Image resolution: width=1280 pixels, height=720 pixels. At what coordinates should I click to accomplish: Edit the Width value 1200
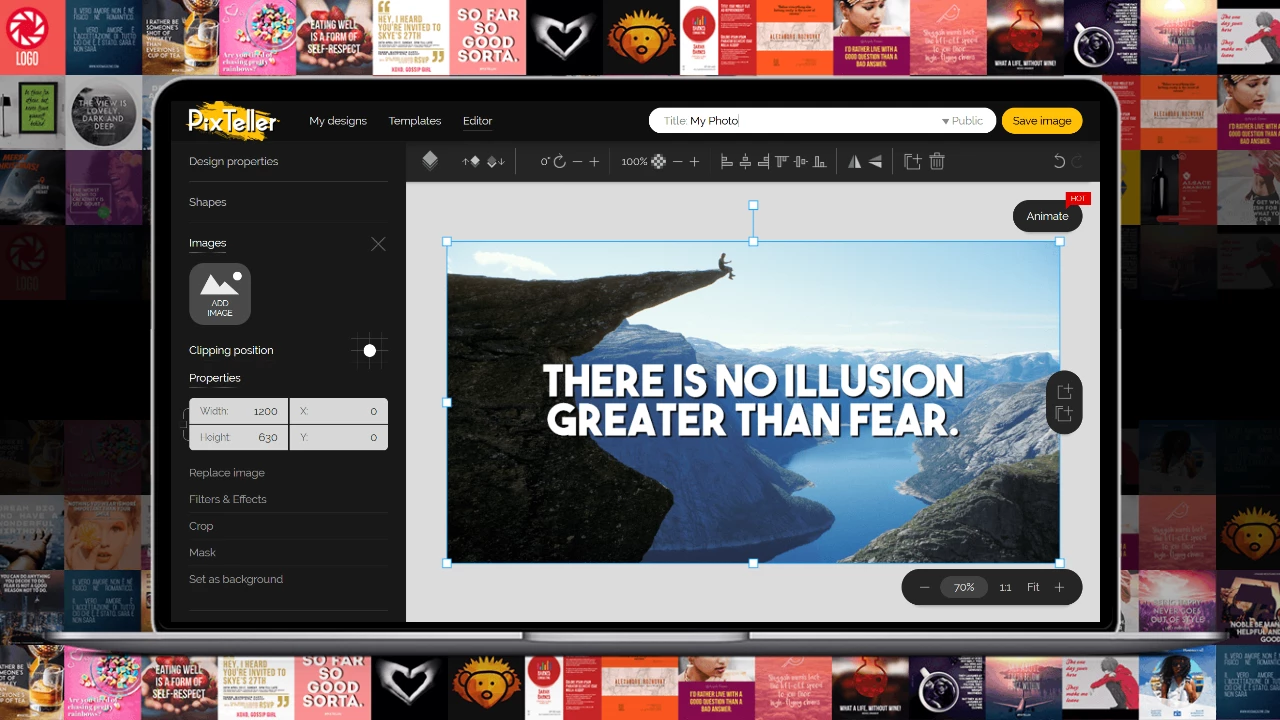239,411
